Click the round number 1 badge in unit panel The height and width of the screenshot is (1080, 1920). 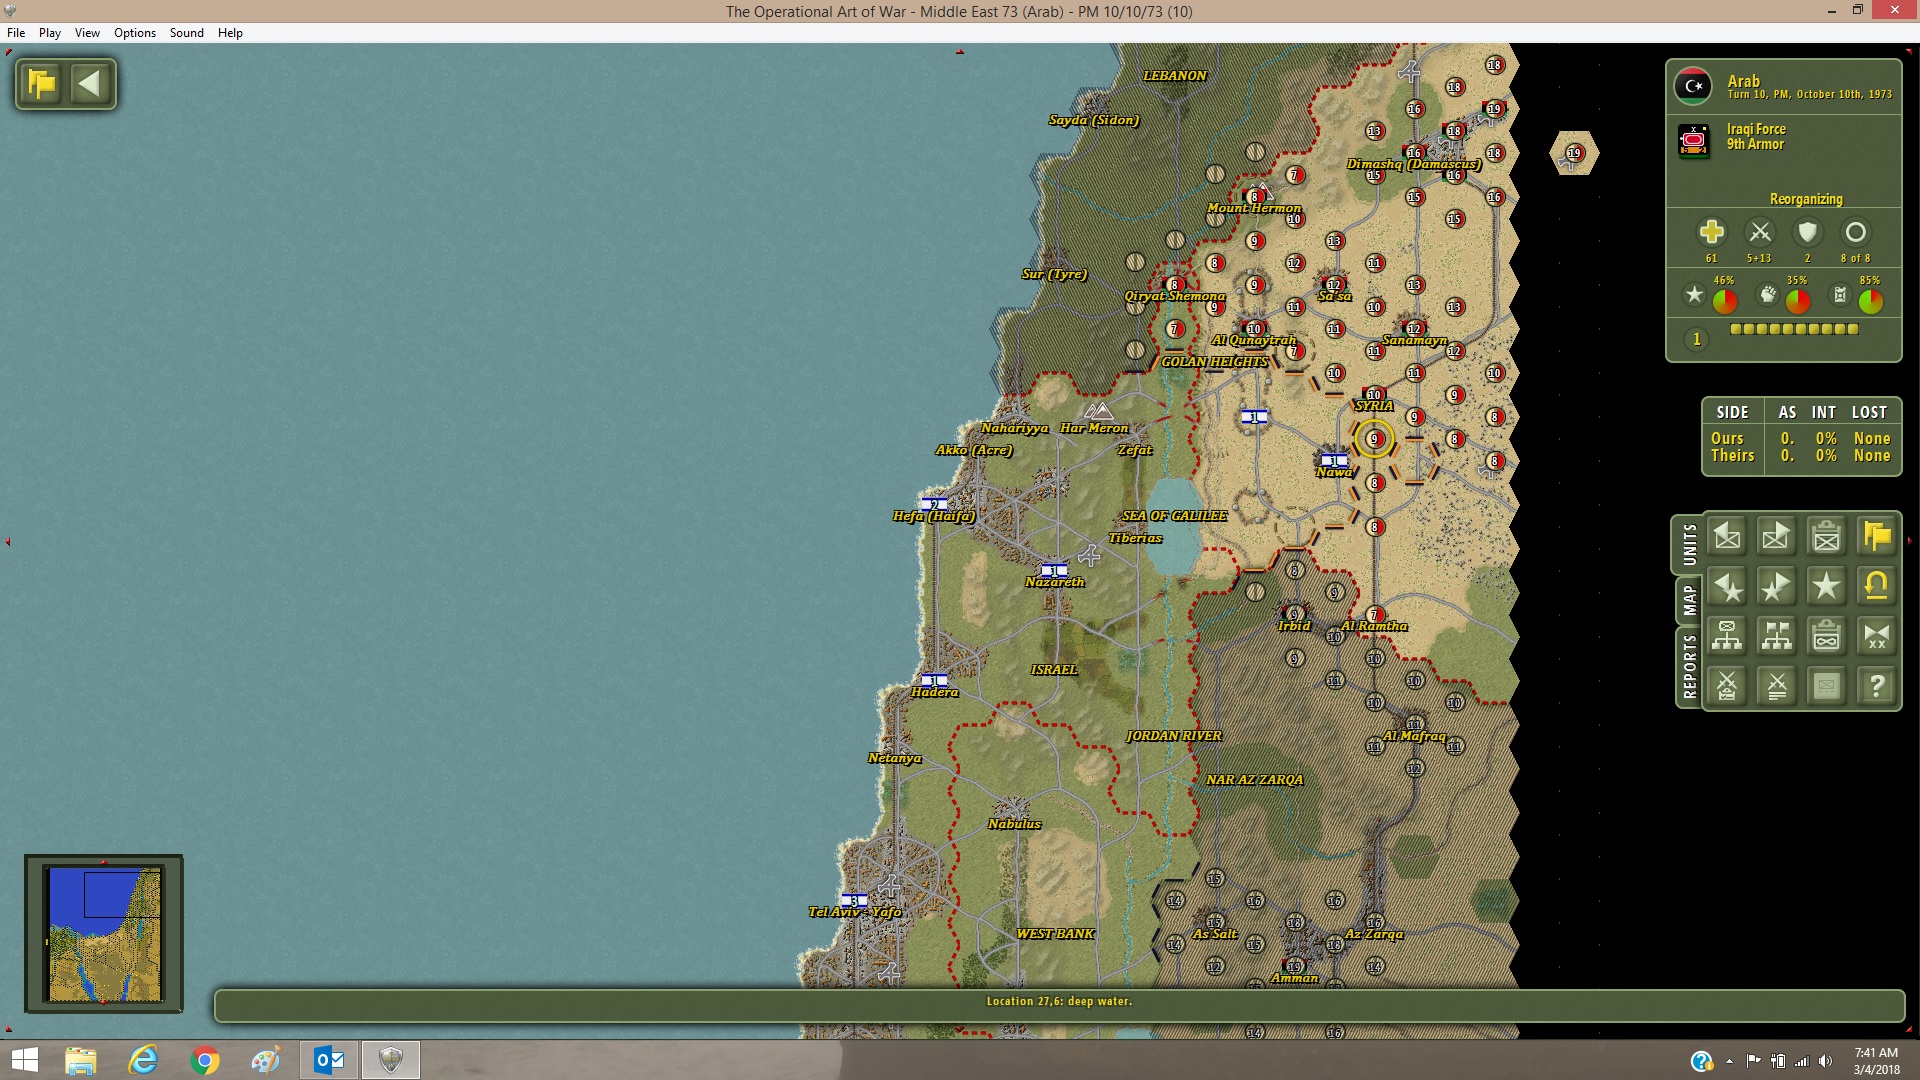point(1696,339)
